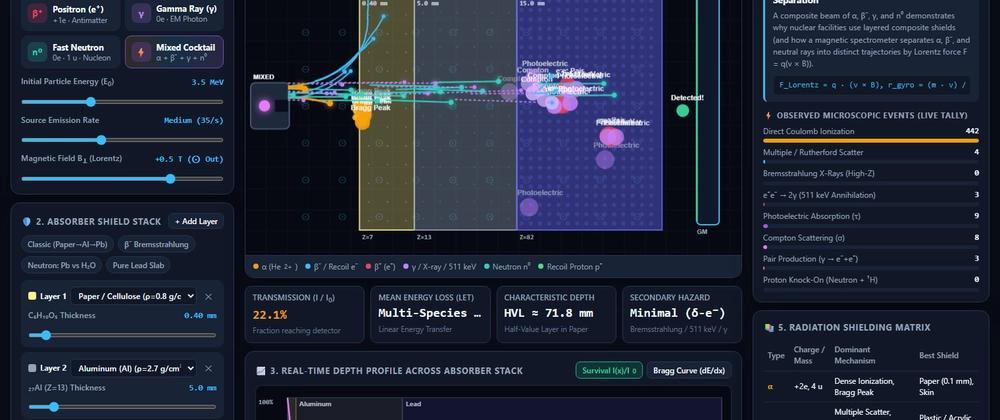This screenshot has height=420, width=1000.
Task: Click the Proton Knock-On tally row
Action: (871, 282)
